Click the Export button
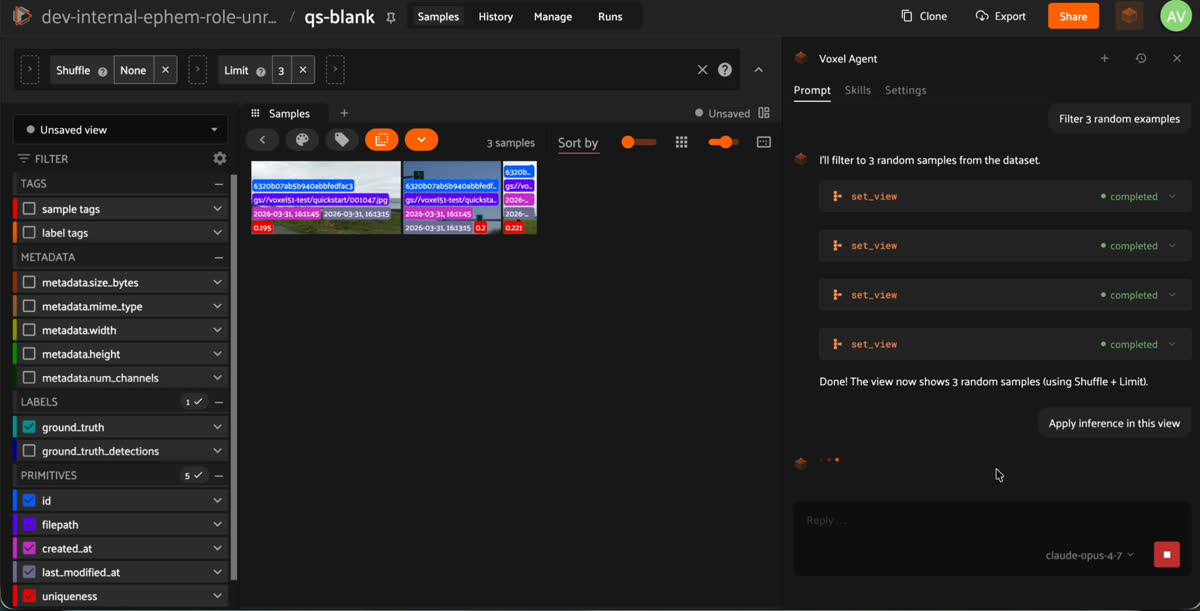1200x611 pixels. [x=1001, y=16]
